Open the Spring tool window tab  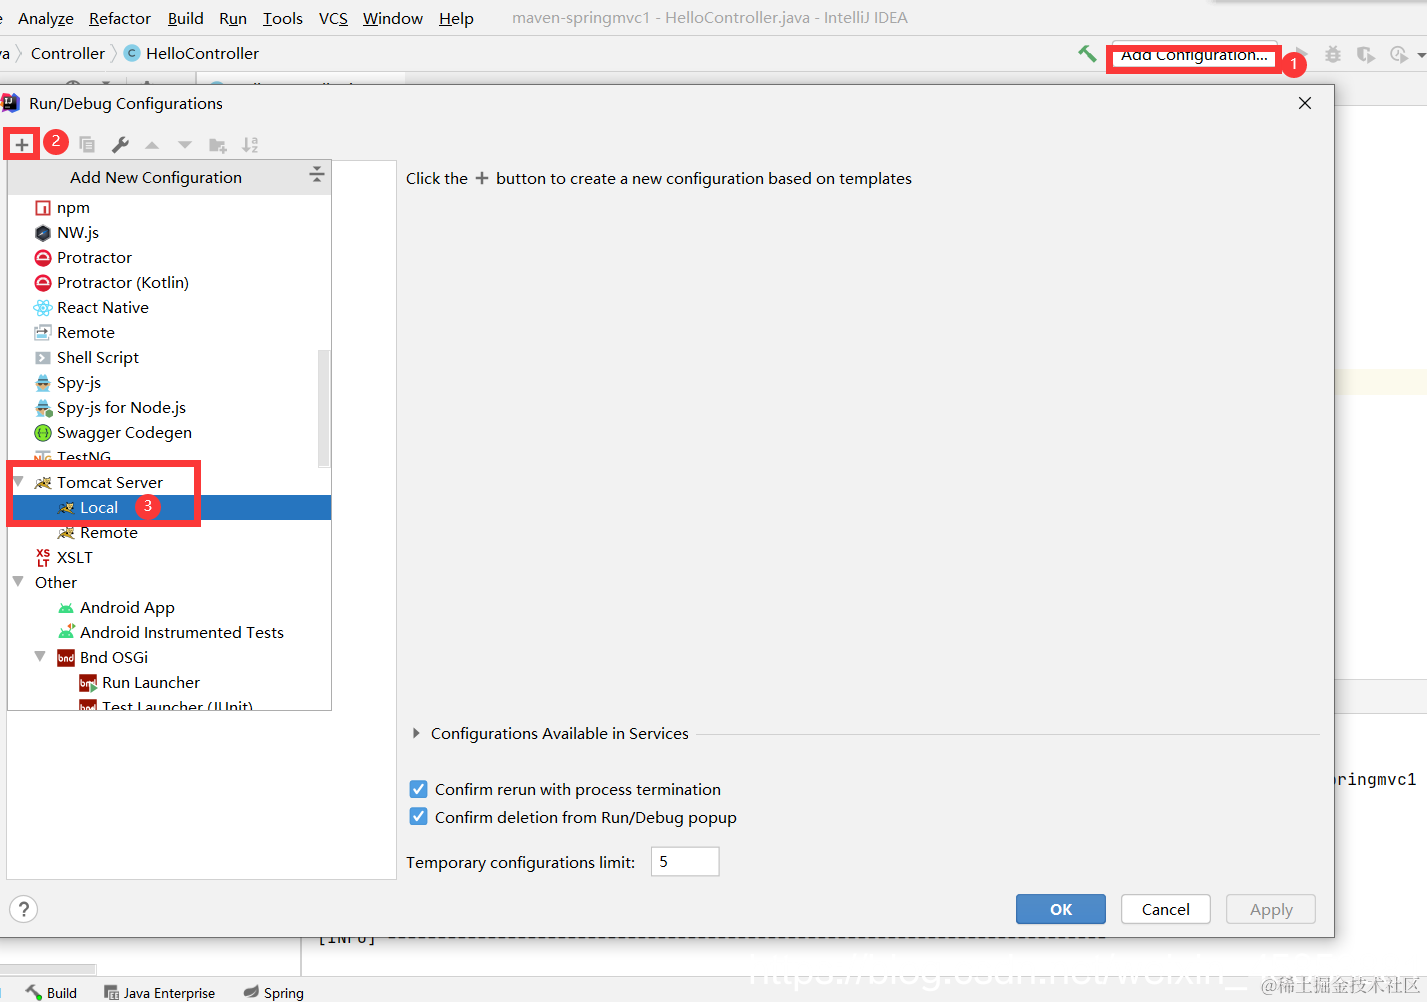tap(274, 992)
